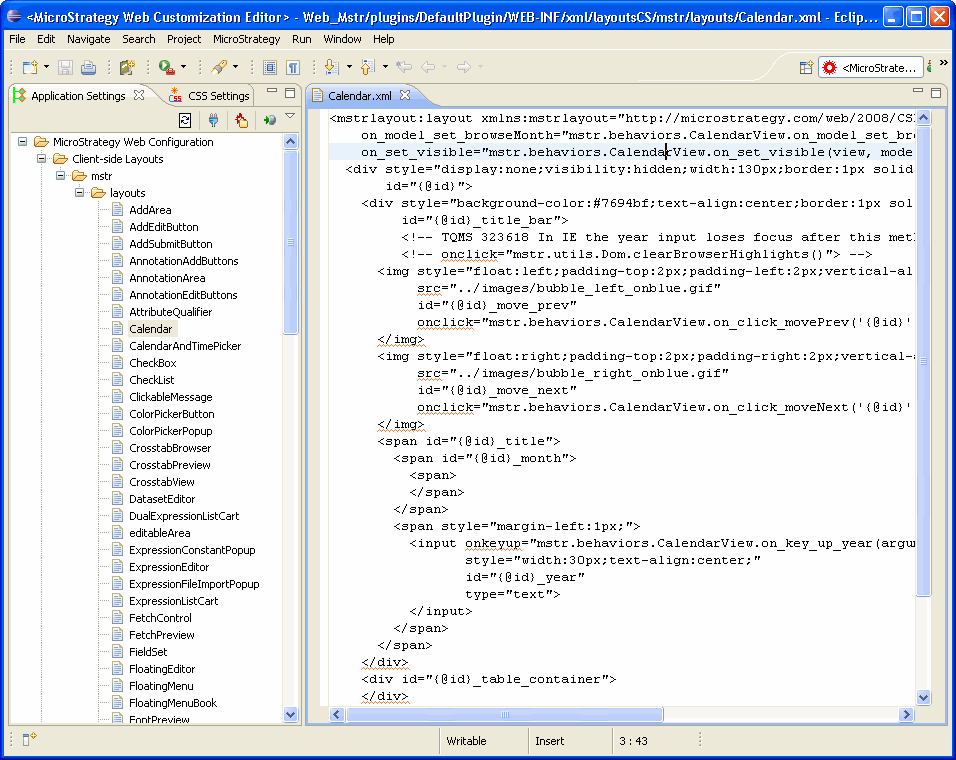Screen dimensions: 956x760
Task: Click the Back navigation arrow
Action: pyautogui.click(x=428, y=67)
